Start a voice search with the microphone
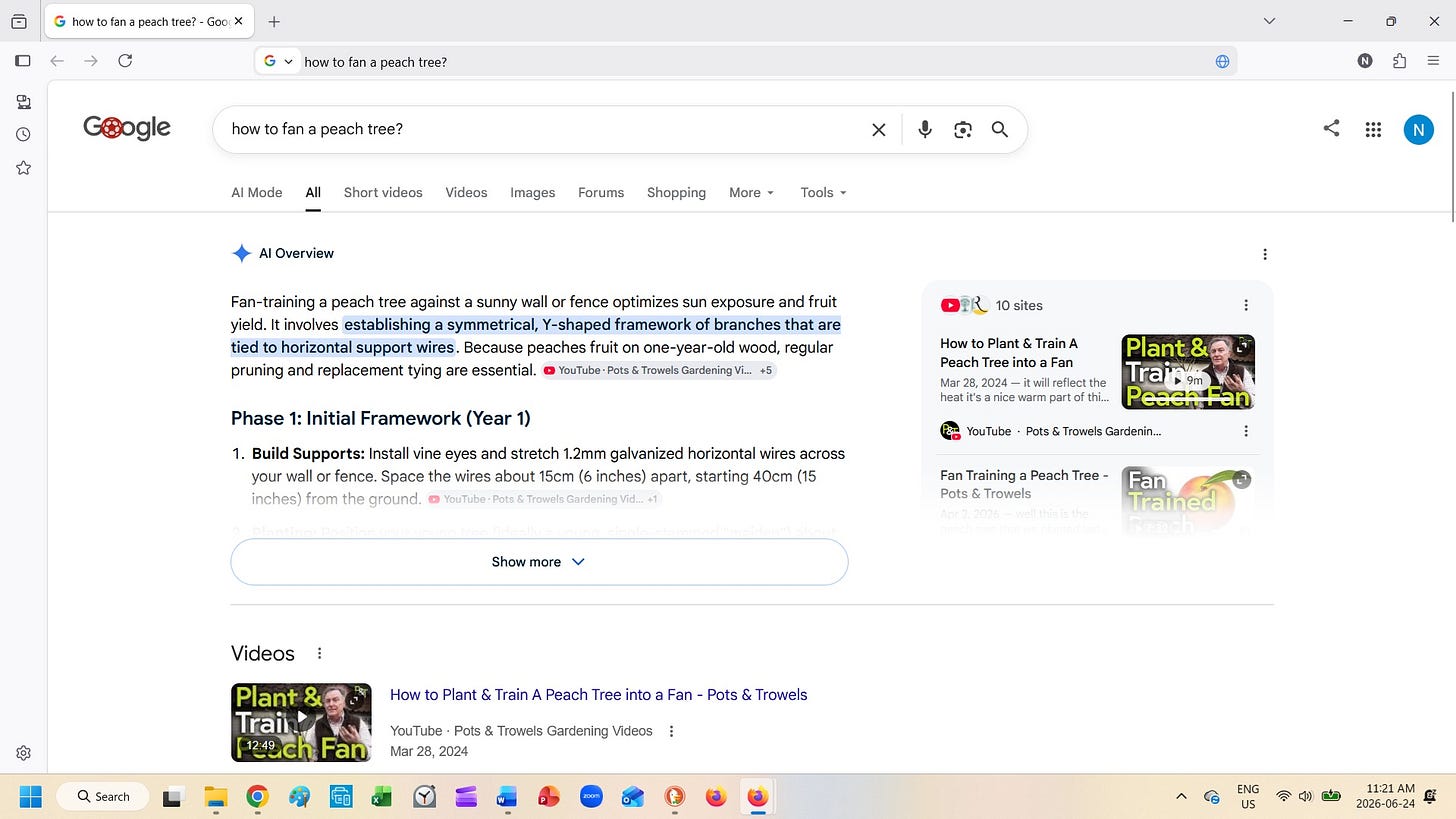Image resolution: width=1456 pixels, height=819 pixels. 925,129
